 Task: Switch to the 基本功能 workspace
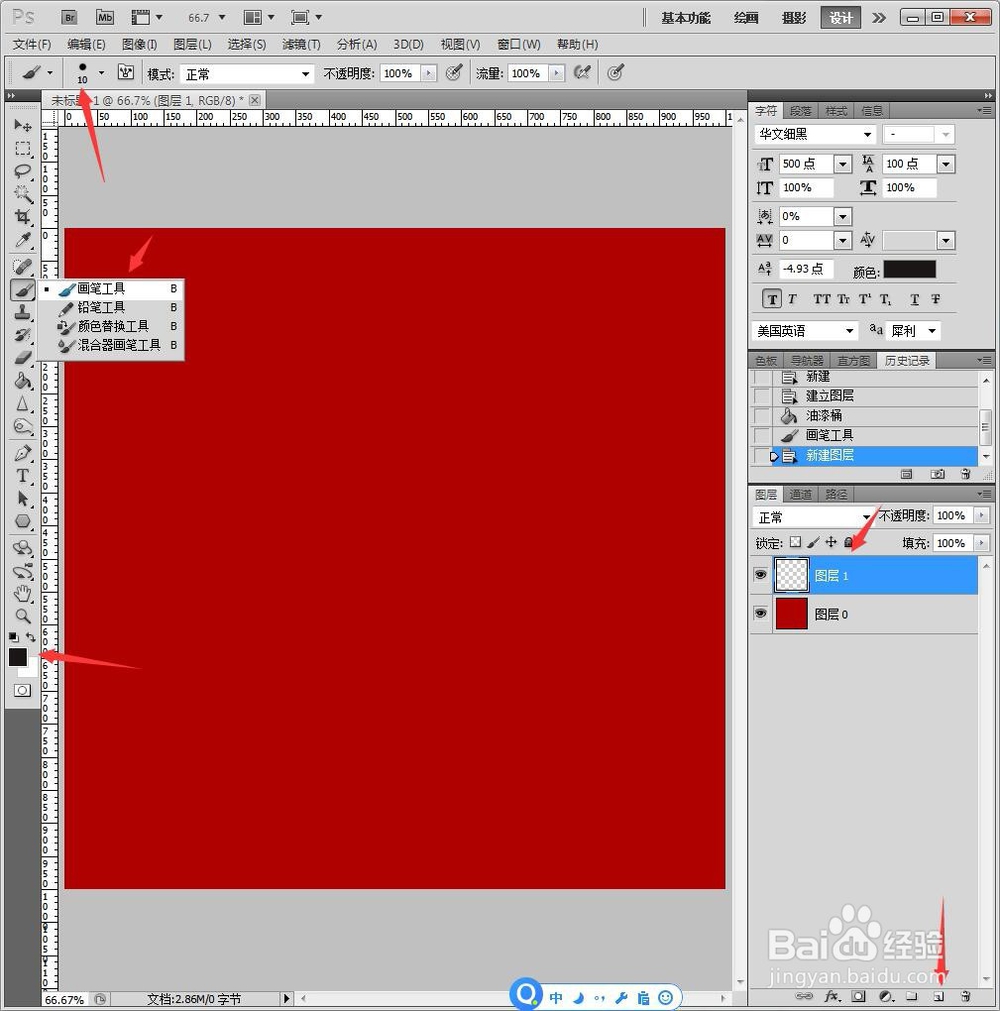point(685,17)
